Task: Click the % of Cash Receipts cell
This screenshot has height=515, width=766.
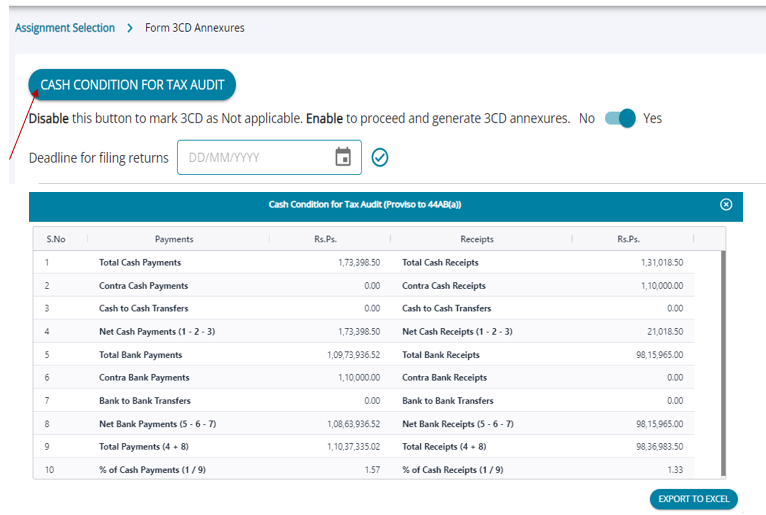Action: (453, 470)
